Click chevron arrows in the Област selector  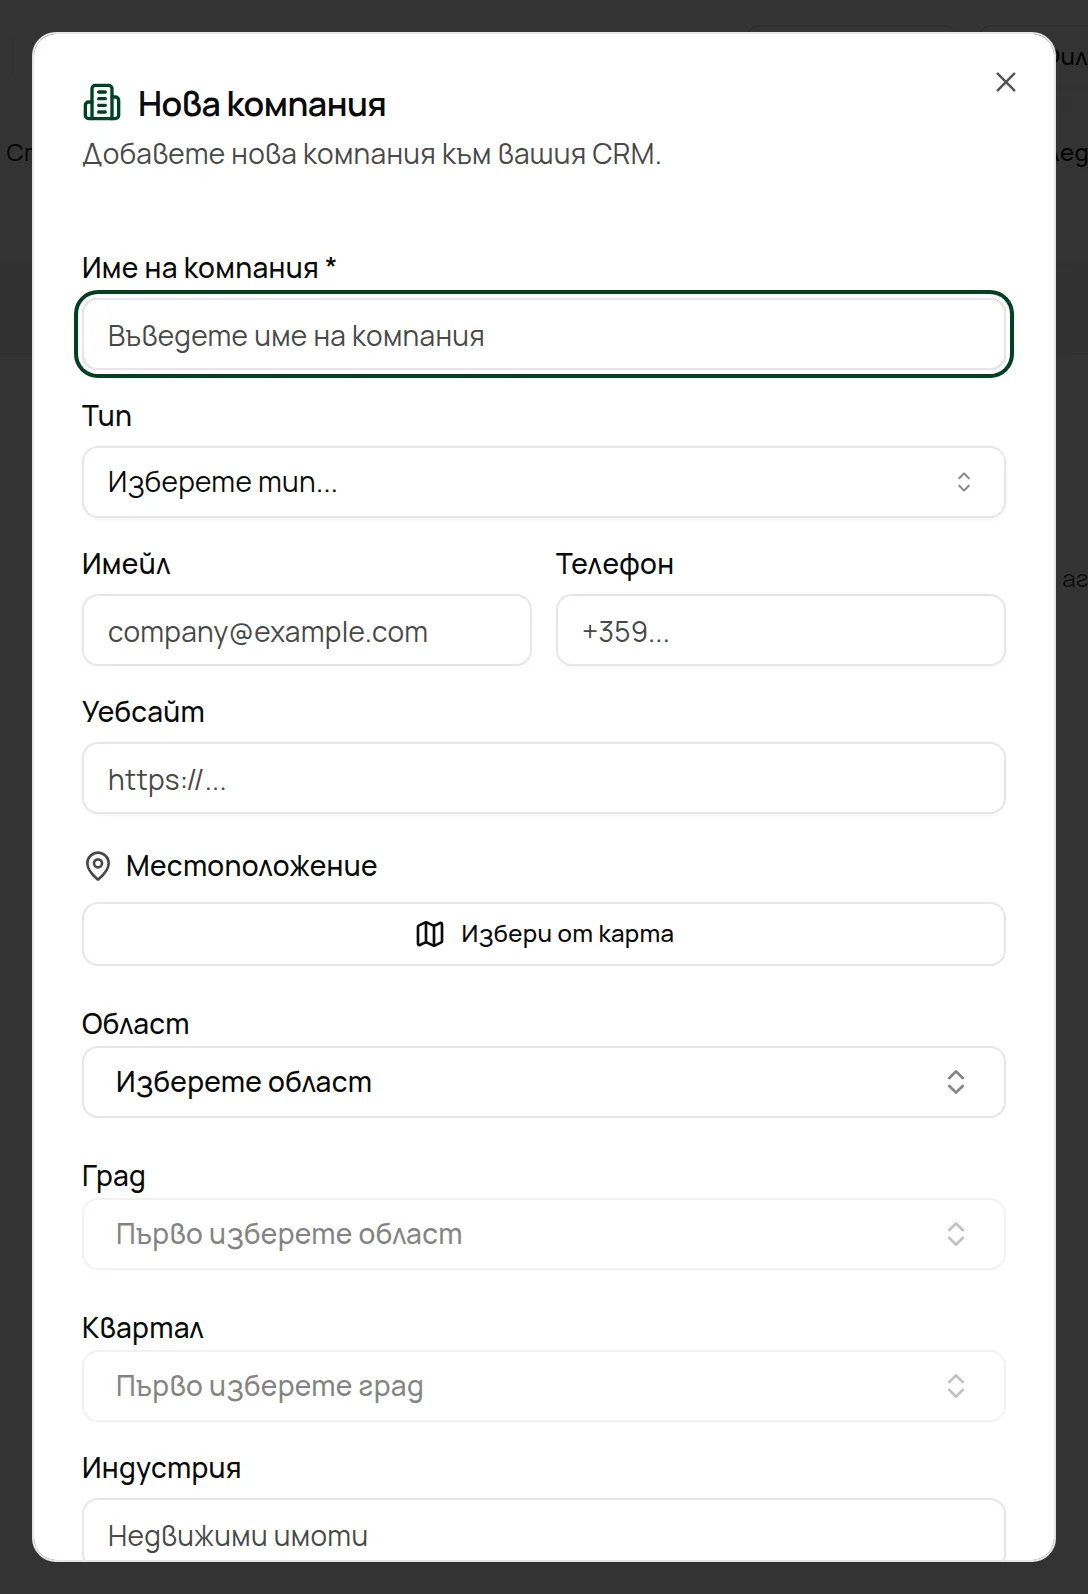(x=956, y=1082)
